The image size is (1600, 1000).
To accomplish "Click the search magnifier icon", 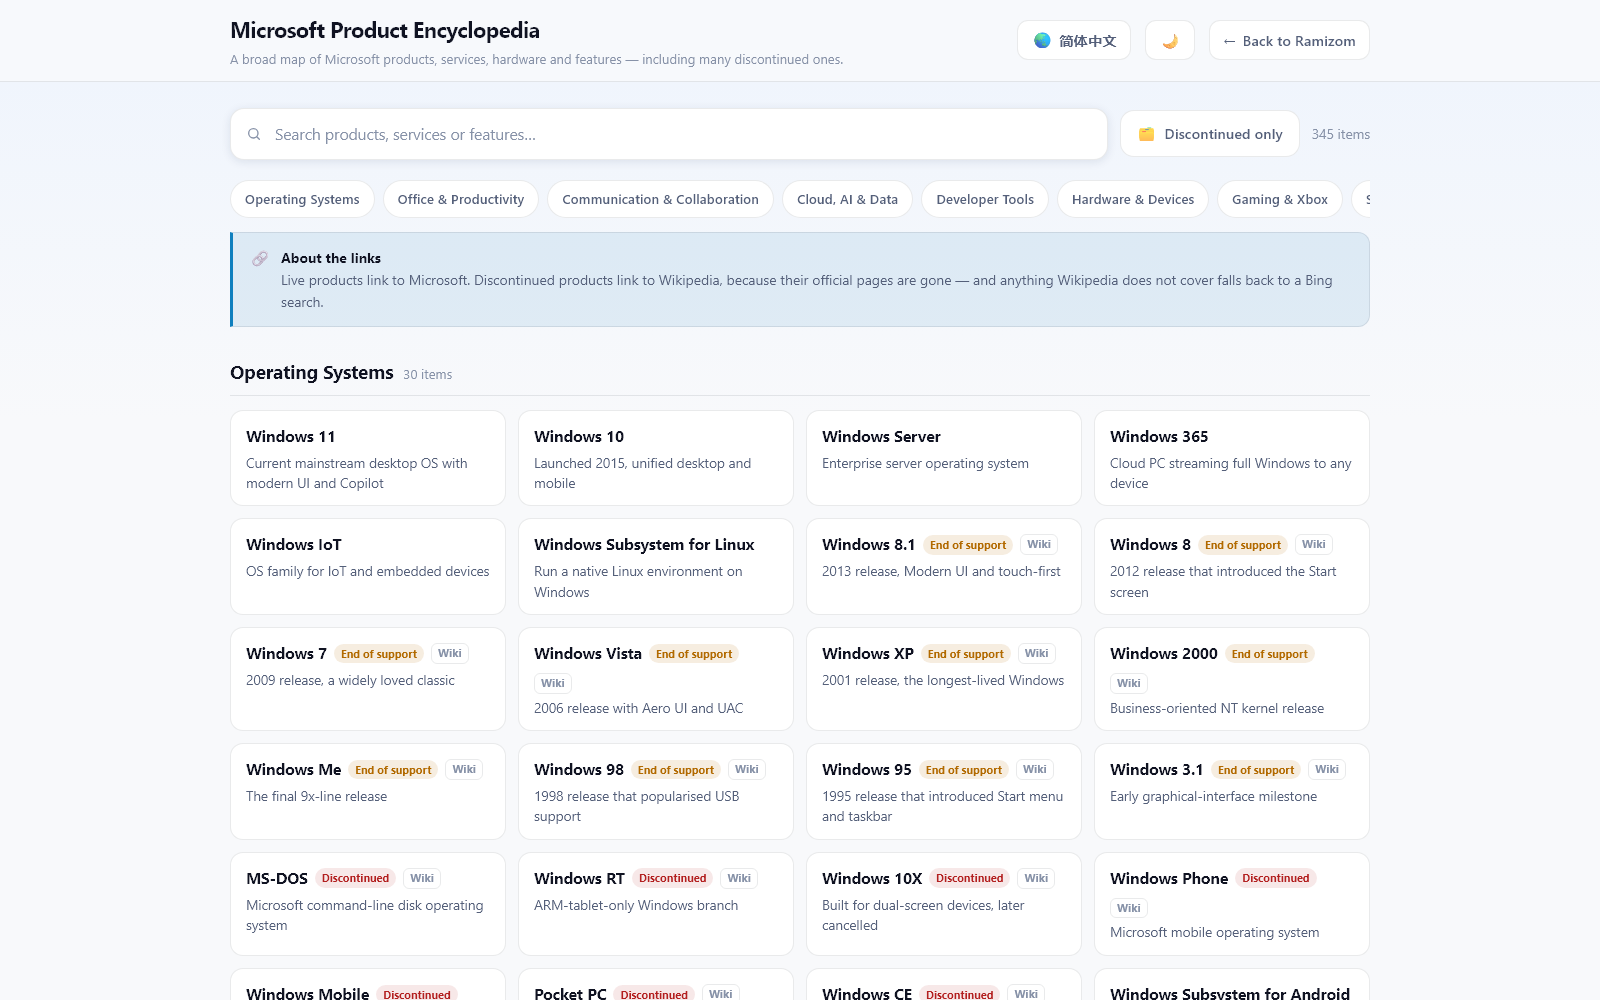I will tap(254, 134).
